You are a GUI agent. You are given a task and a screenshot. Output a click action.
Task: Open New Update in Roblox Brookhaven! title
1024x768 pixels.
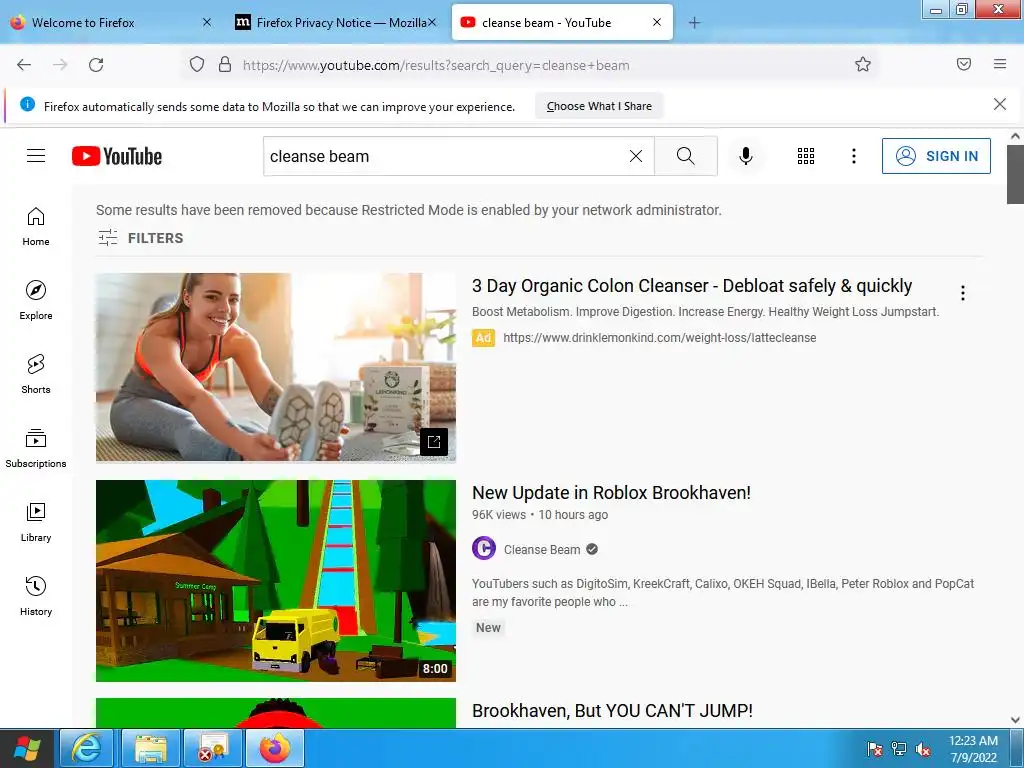pos(611,492)
